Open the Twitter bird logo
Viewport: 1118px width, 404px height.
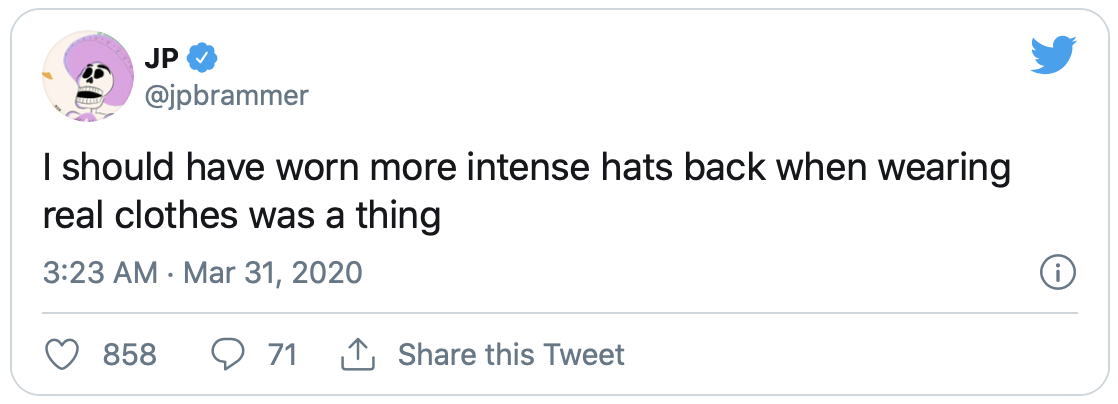point(1054,56)
